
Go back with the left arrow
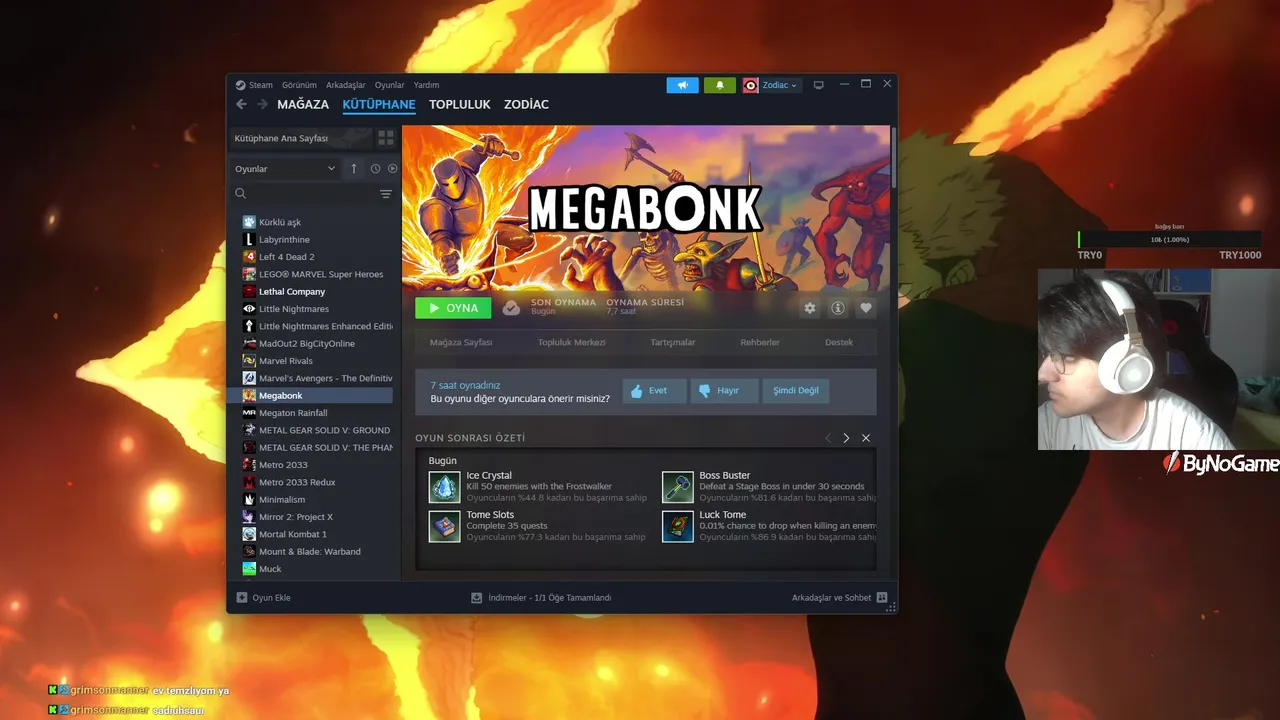point(241,104)
